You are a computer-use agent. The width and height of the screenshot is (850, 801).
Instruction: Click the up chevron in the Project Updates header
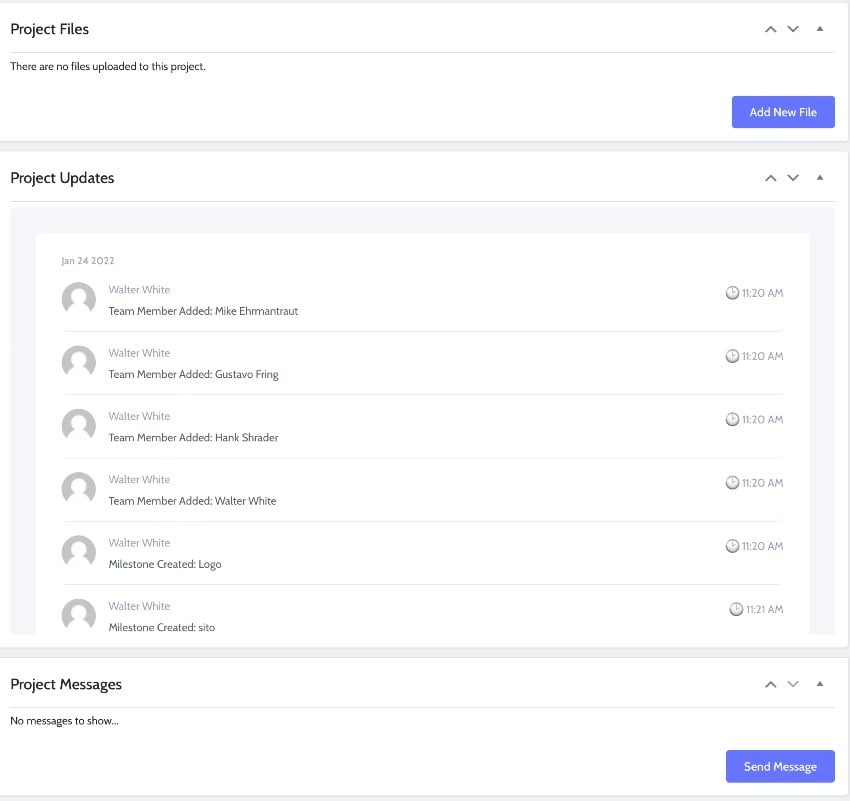point(770,177)
